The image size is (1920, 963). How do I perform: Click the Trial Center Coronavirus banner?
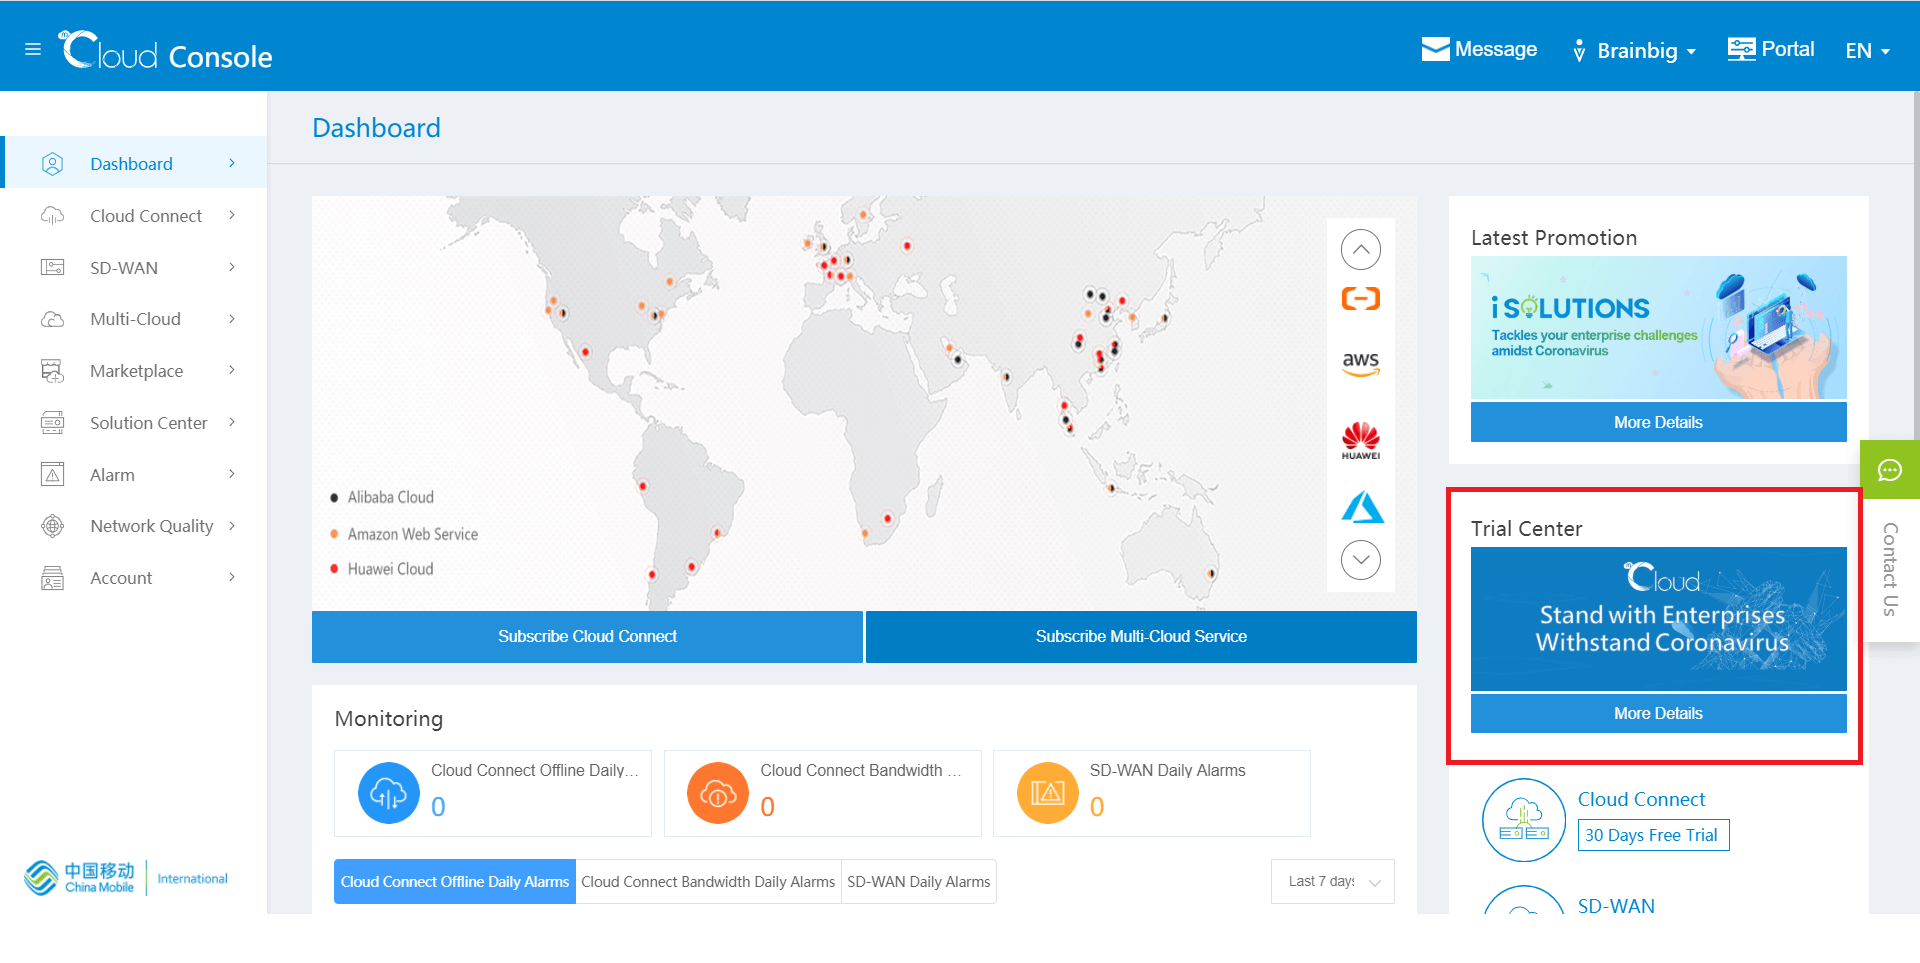1658,618
